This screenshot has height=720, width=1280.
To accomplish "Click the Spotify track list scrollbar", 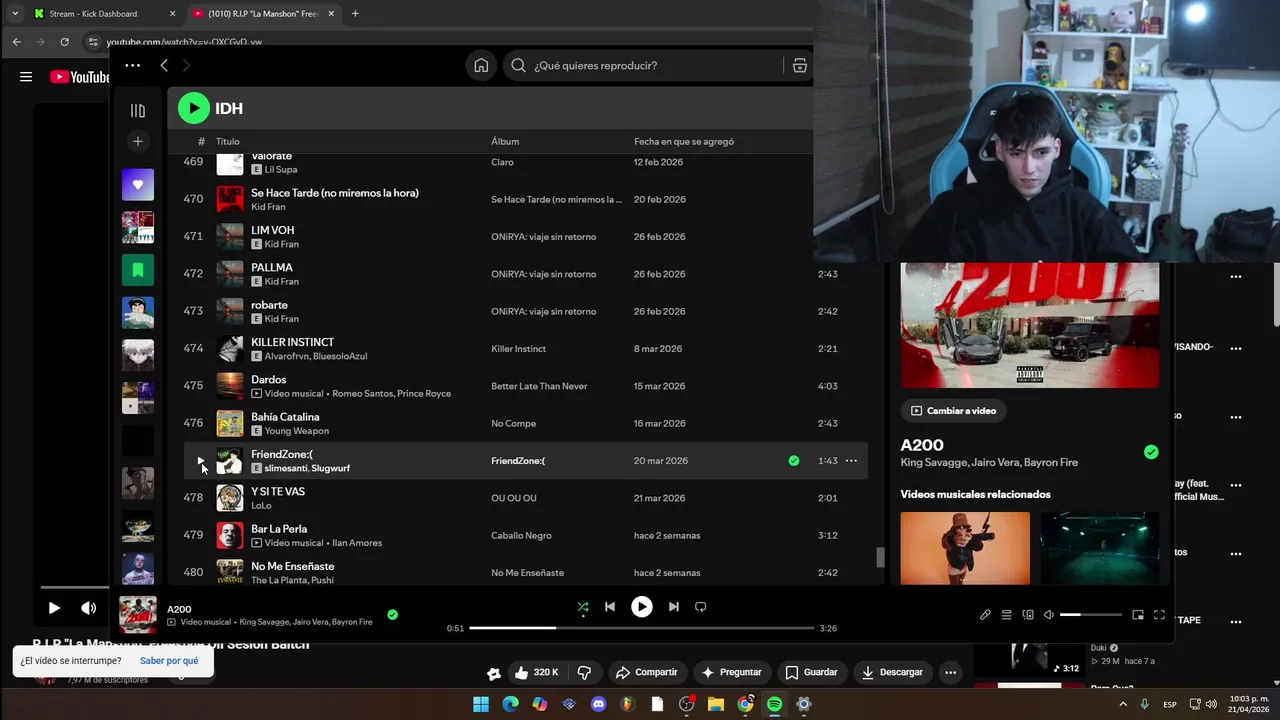I will click(881, 557).
